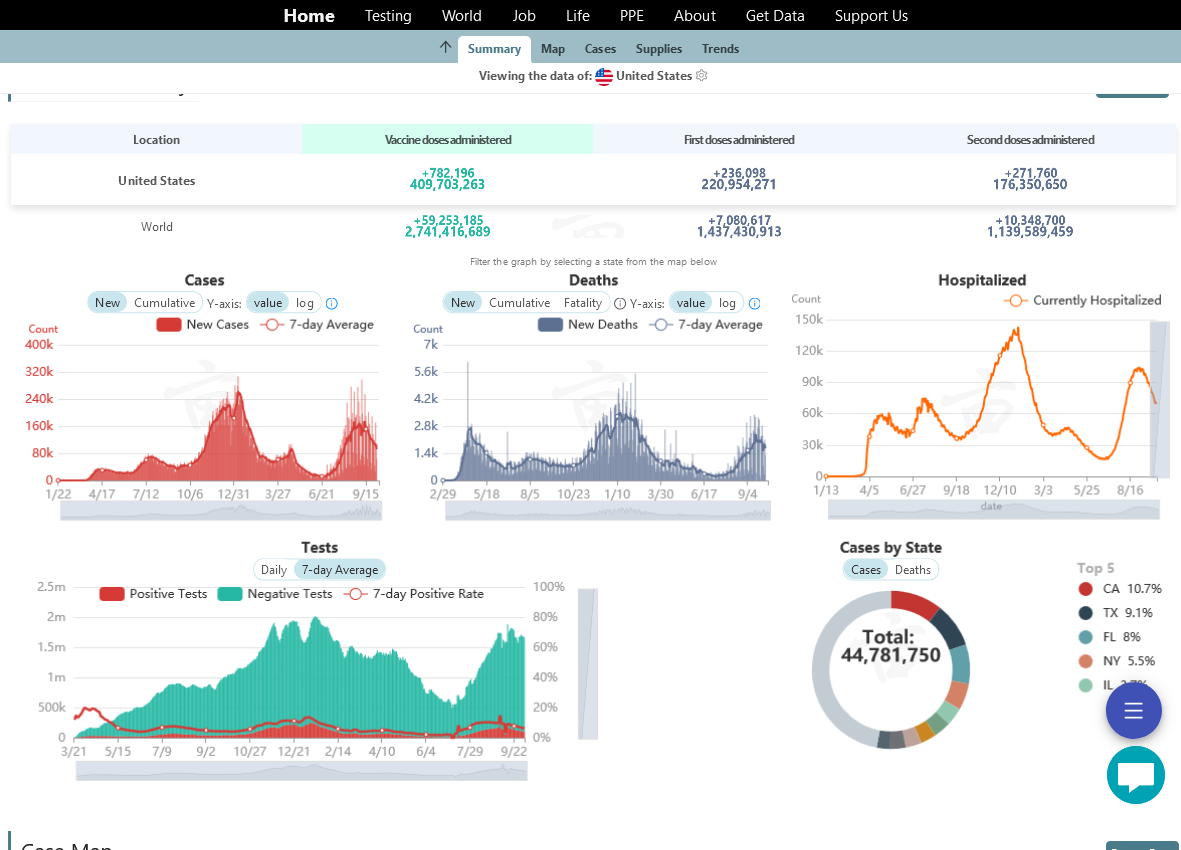Set Cases chart Y-axis to value
Viewport: 1181px width, 850px height.
[267, 303]
